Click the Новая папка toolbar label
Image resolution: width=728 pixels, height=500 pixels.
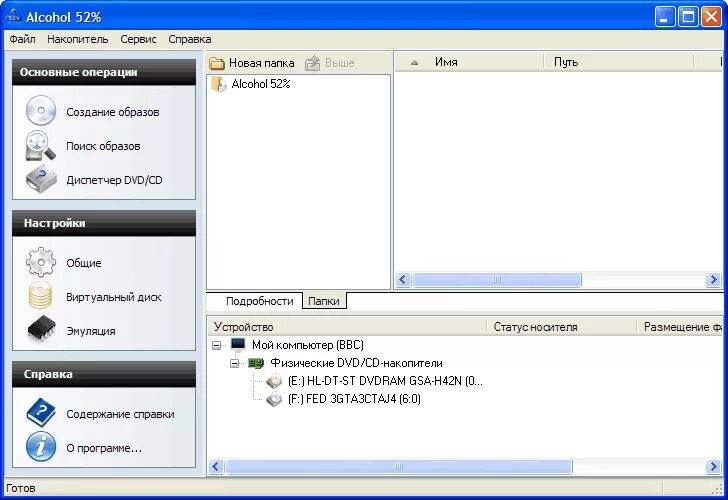(261, 63)
